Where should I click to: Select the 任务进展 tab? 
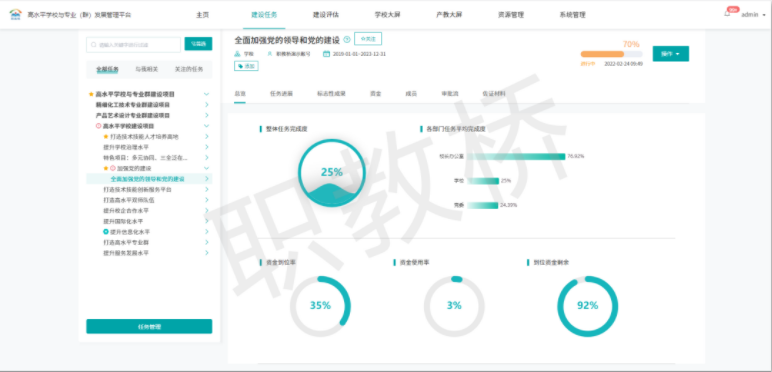(x=281, y=93)
